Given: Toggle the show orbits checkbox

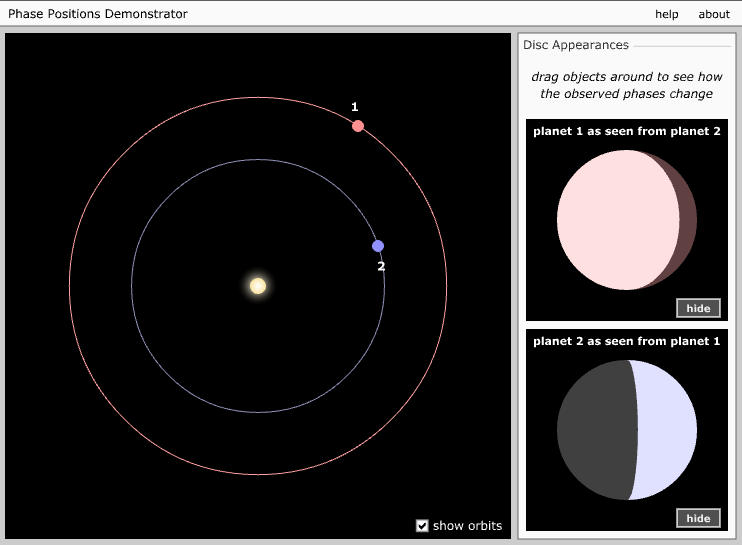Looking at the screenshot, I should pos(422,526).
